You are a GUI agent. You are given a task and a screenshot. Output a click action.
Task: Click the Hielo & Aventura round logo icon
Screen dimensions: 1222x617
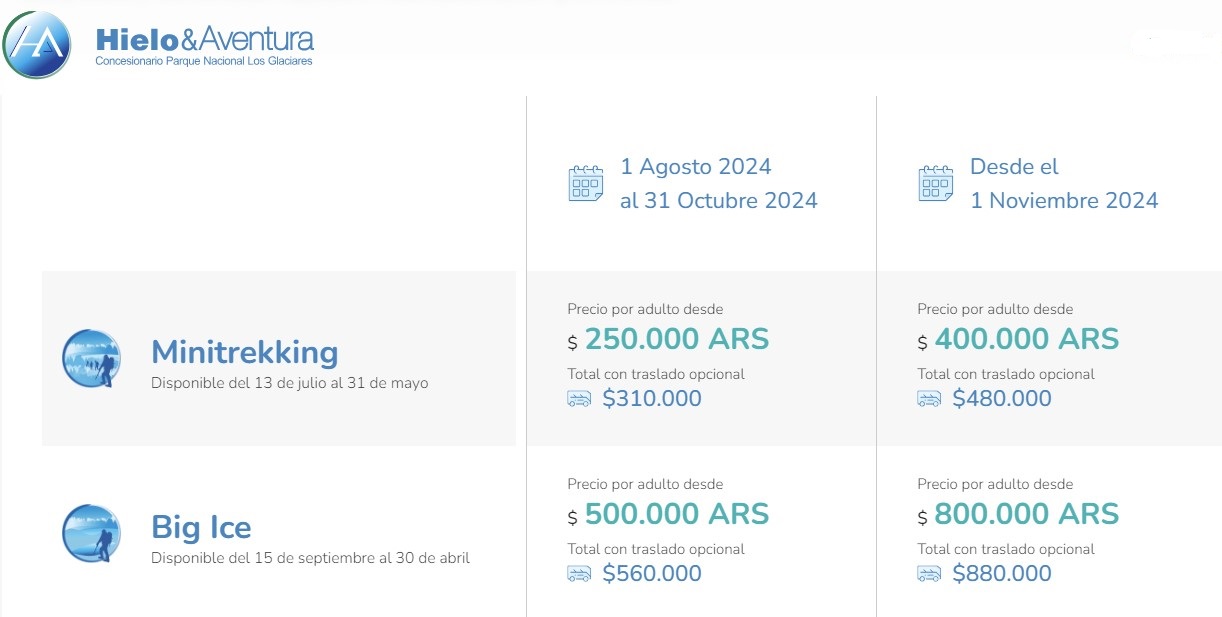(x=38, y=44)
